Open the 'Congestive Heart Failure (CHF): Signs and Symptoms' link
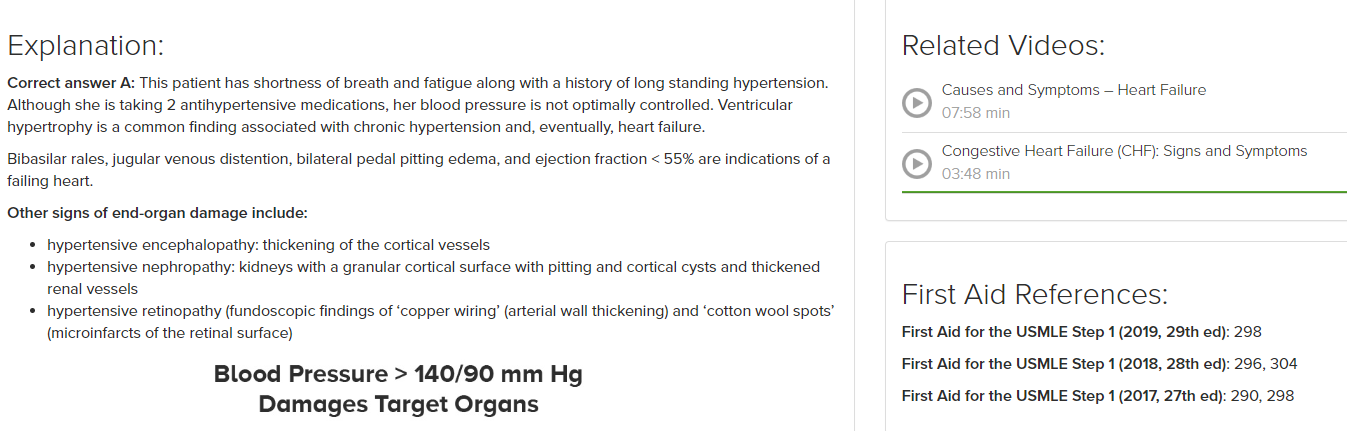Viewport: 1347px width, 431px height. point(1124,151)
